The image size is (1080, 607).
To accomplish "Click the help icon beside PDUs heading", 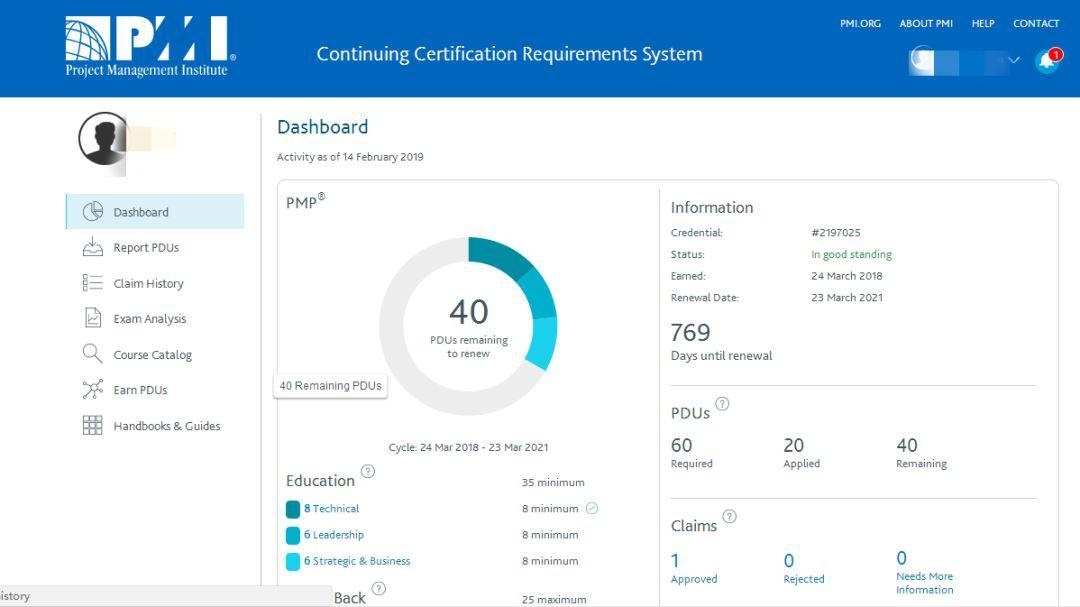I will click(722, 404).
